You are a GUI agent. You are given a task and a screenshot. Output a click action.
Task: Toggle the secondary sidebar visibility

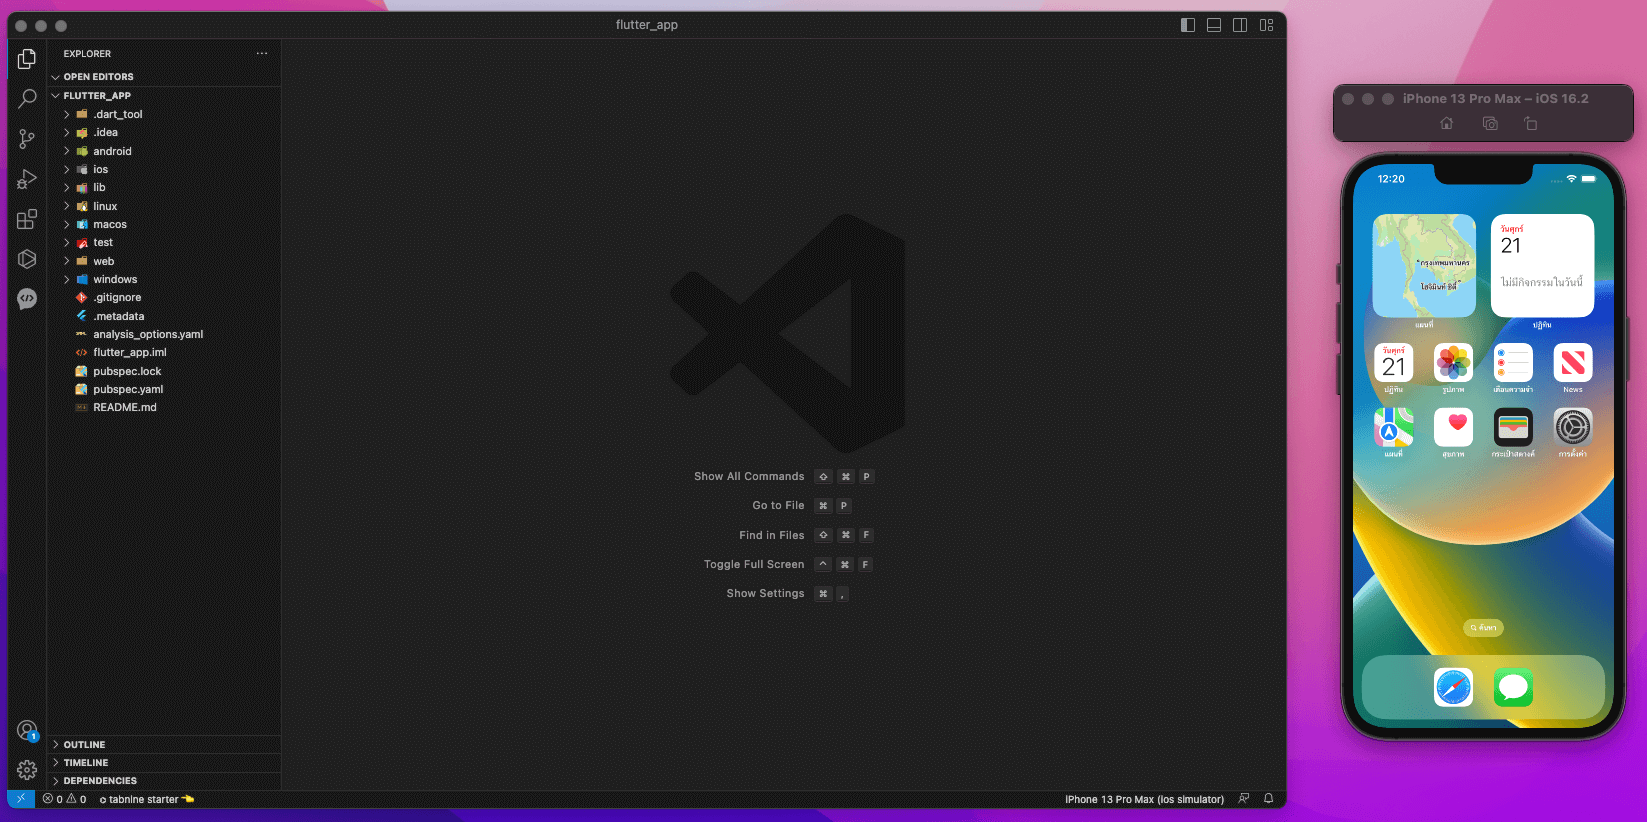[1240, 25]
